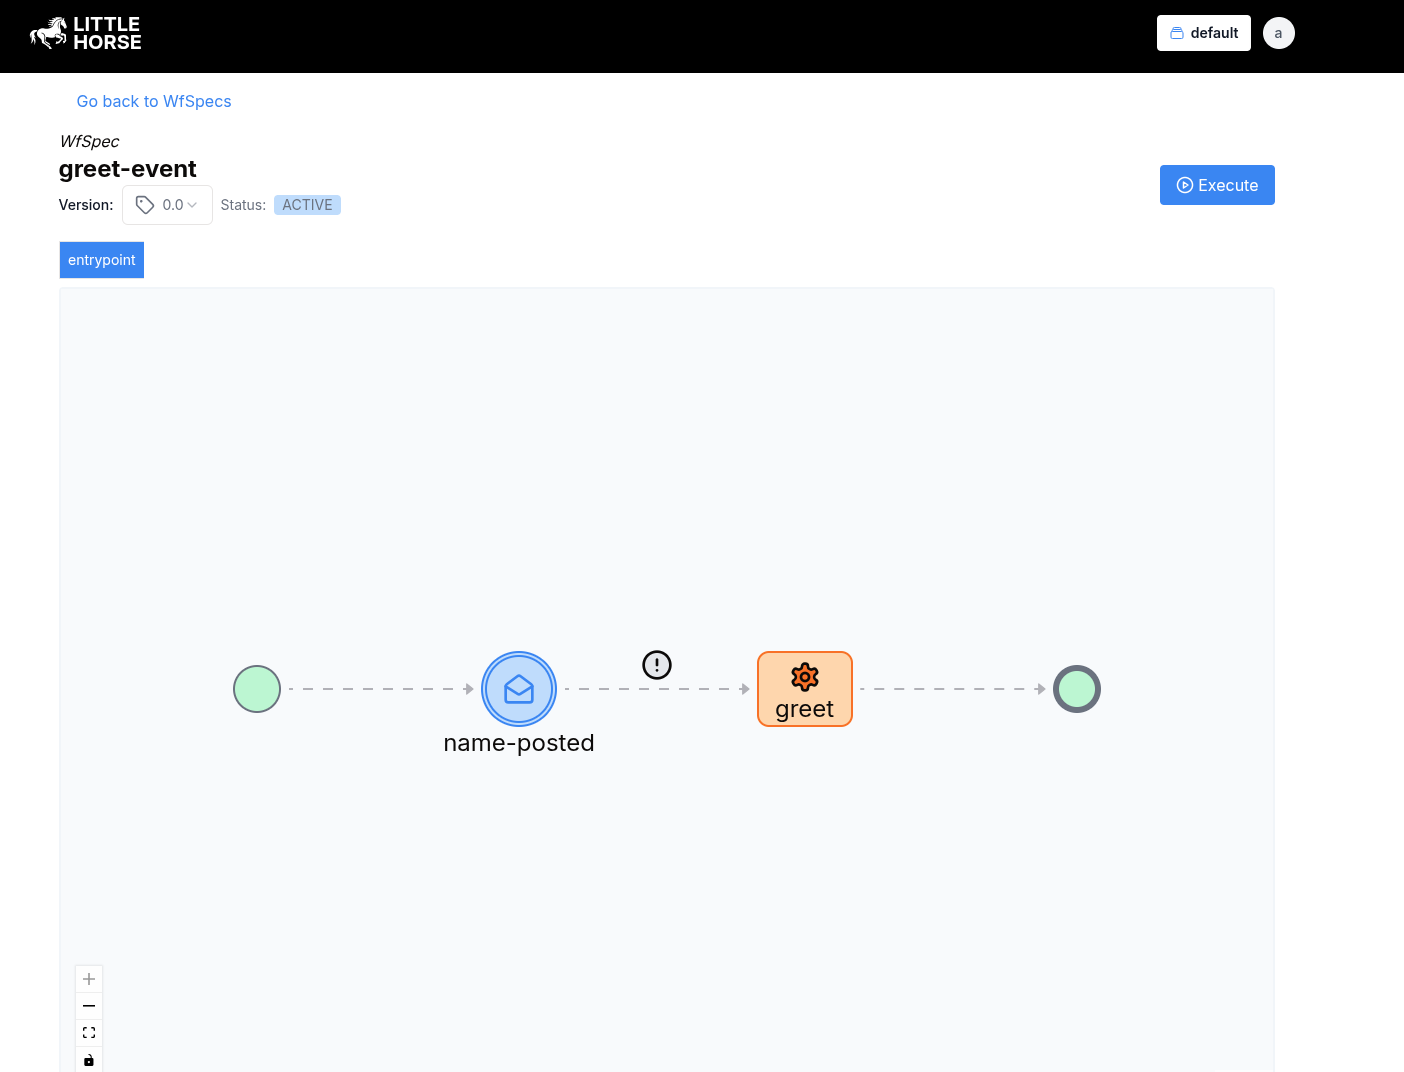The image size is (1404, 1072).
Task: Open the default tenant selector
Action: (1203, 32)
